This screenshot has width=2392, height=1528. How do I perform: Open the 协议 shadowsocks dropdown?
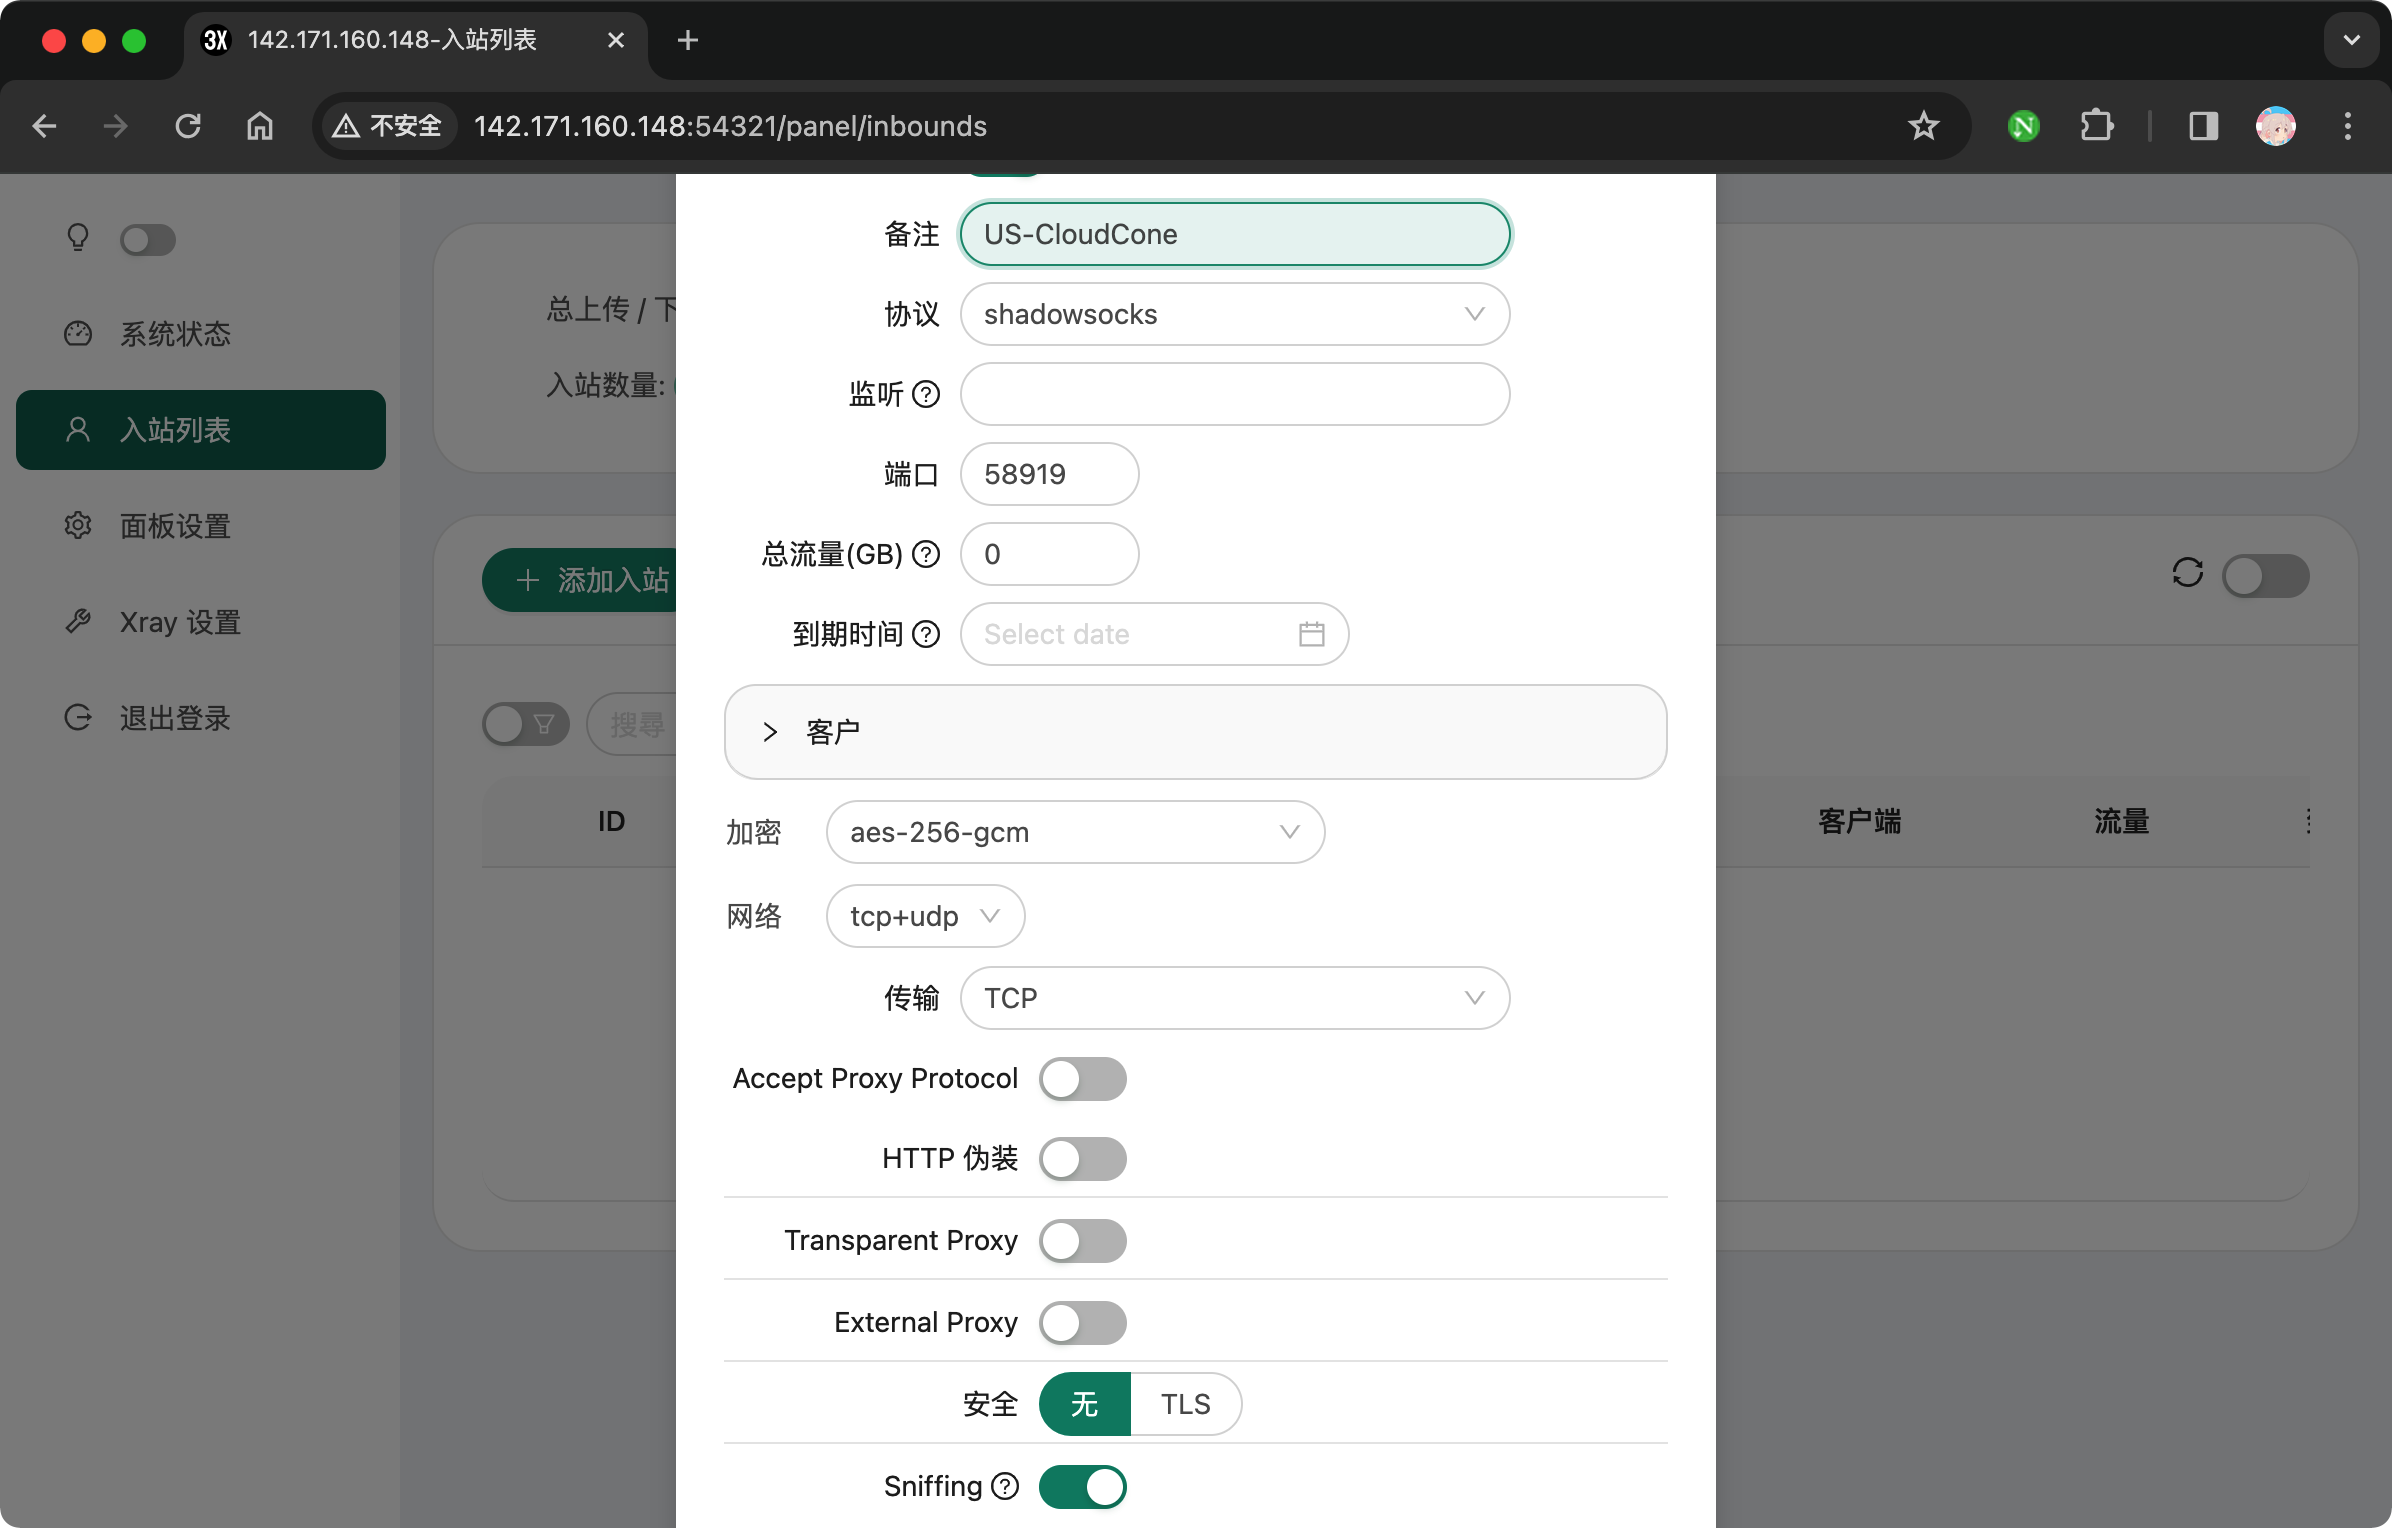pyautogui.click(x=1235, y=314)
